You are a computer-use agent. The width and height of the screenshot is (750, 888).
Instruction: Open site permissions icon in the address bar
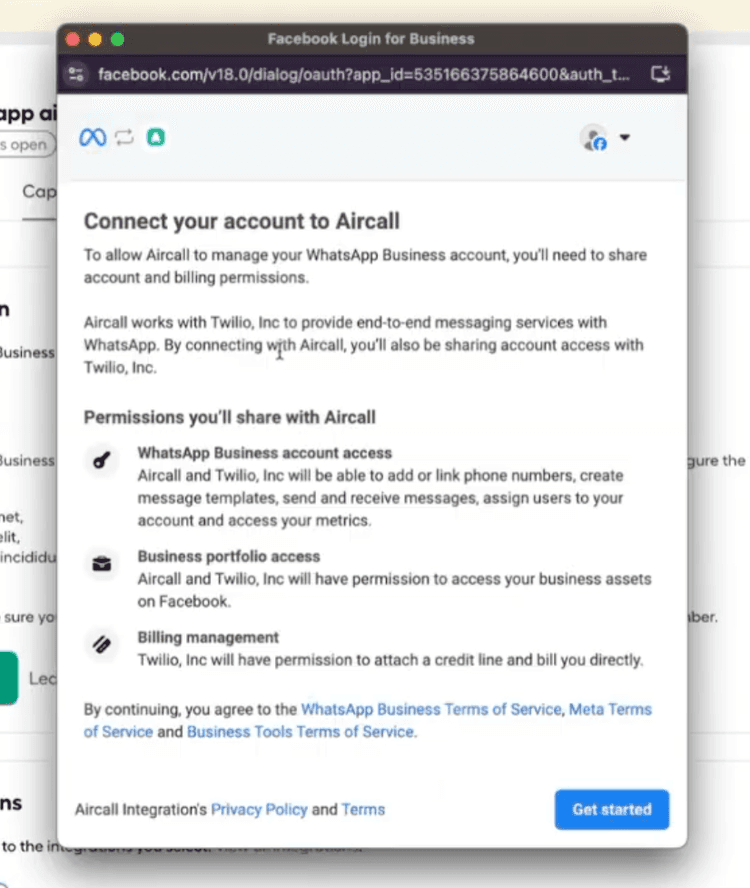(76, 73)
